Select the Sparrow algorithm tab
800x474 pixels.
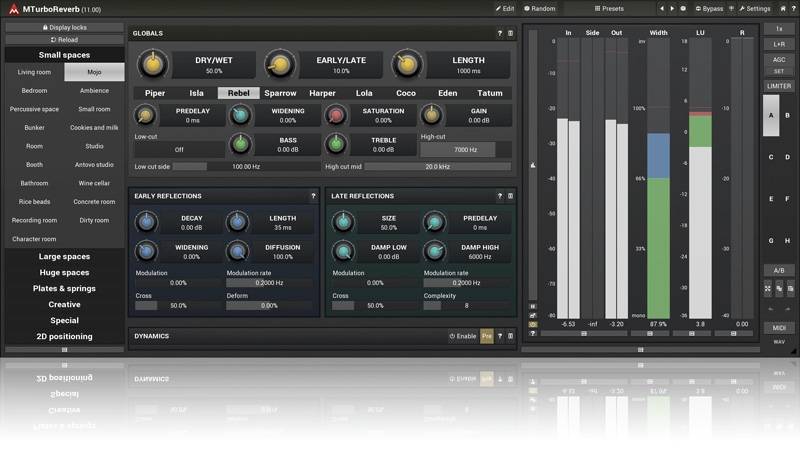click(280, 93)
